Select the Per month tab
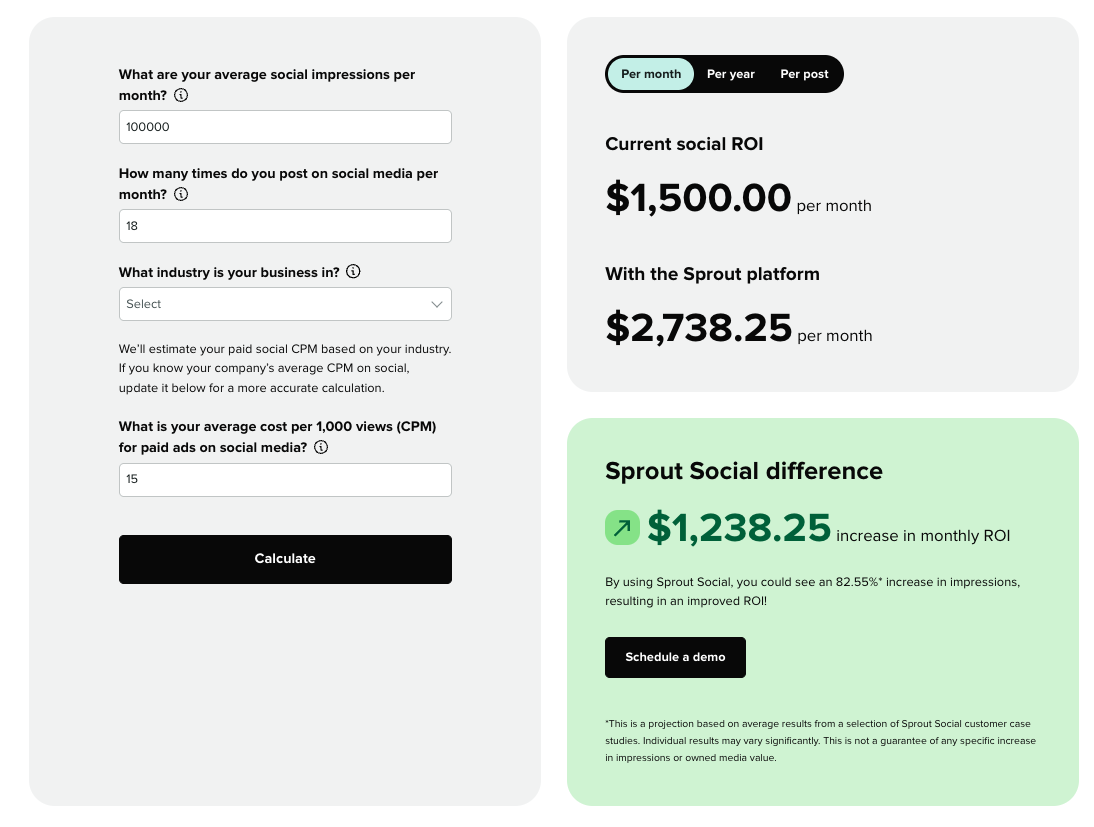This screenshot has width=1094, height=827. click(x=651, y=73)
